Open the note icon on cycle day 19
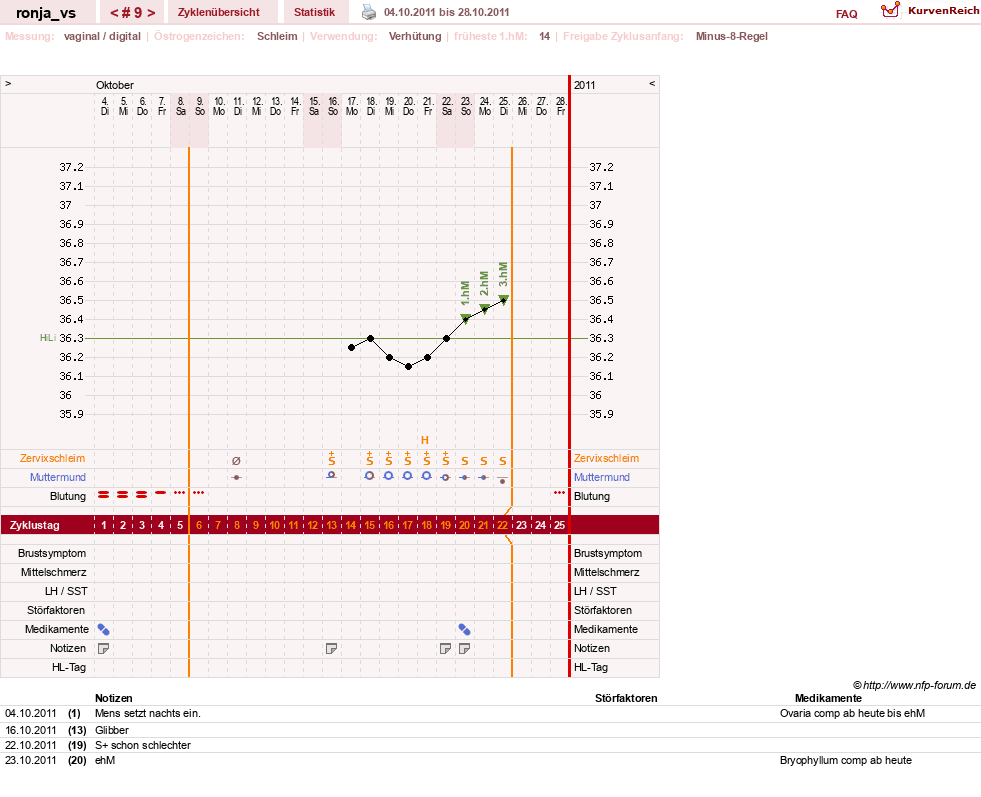The height and width of the screenshot is (797, 981). click(445, 649)
